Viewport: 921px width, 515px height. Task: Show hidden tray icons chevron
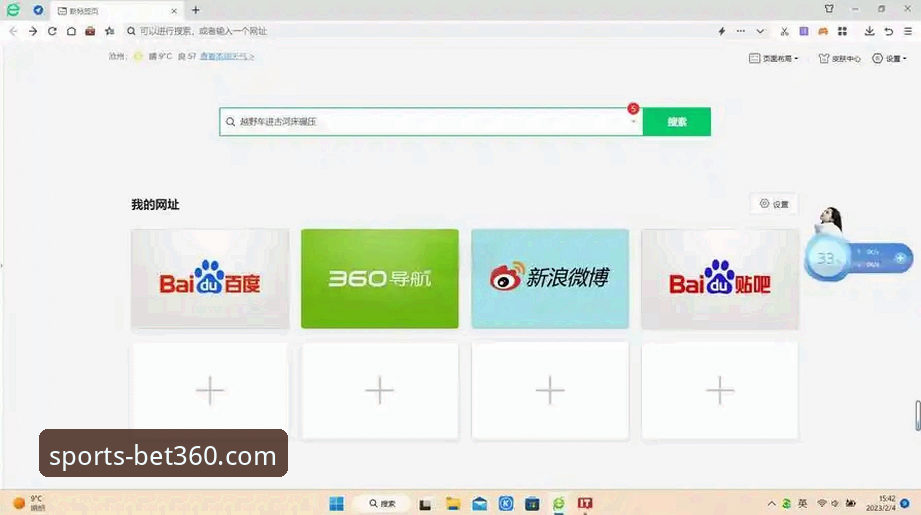point(771,503)
